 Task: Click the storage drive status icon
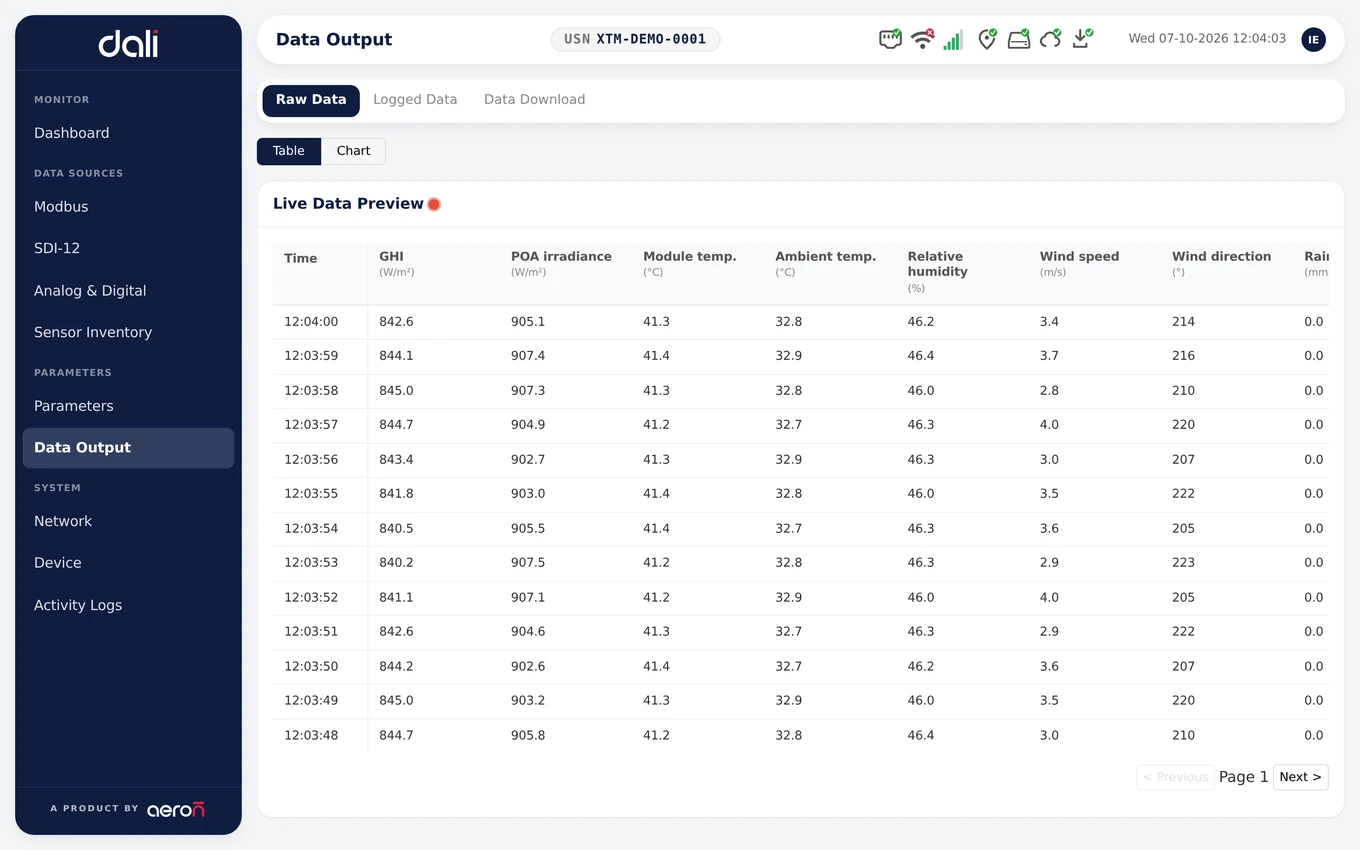[x=1019, y=39]
